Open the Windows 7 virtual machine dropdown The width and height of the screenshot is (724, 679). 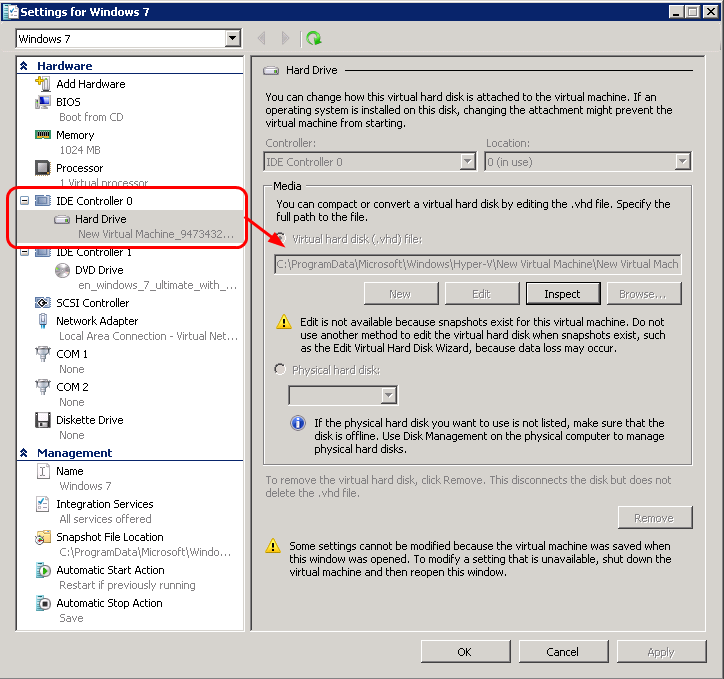coord(233,38)
